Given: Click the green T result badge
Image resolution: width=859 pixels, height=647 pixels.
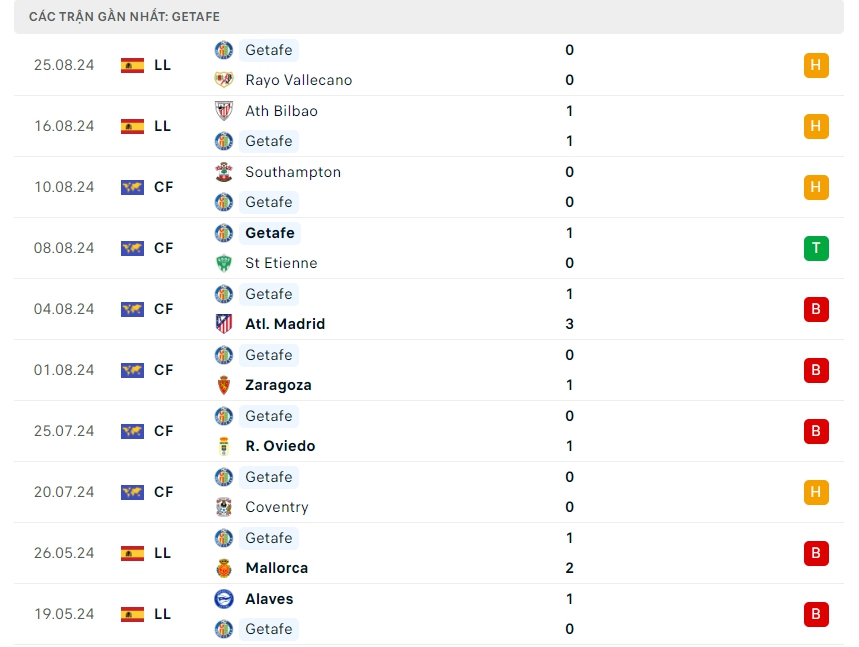Looking at the screenshot, I should click(816, 248).
